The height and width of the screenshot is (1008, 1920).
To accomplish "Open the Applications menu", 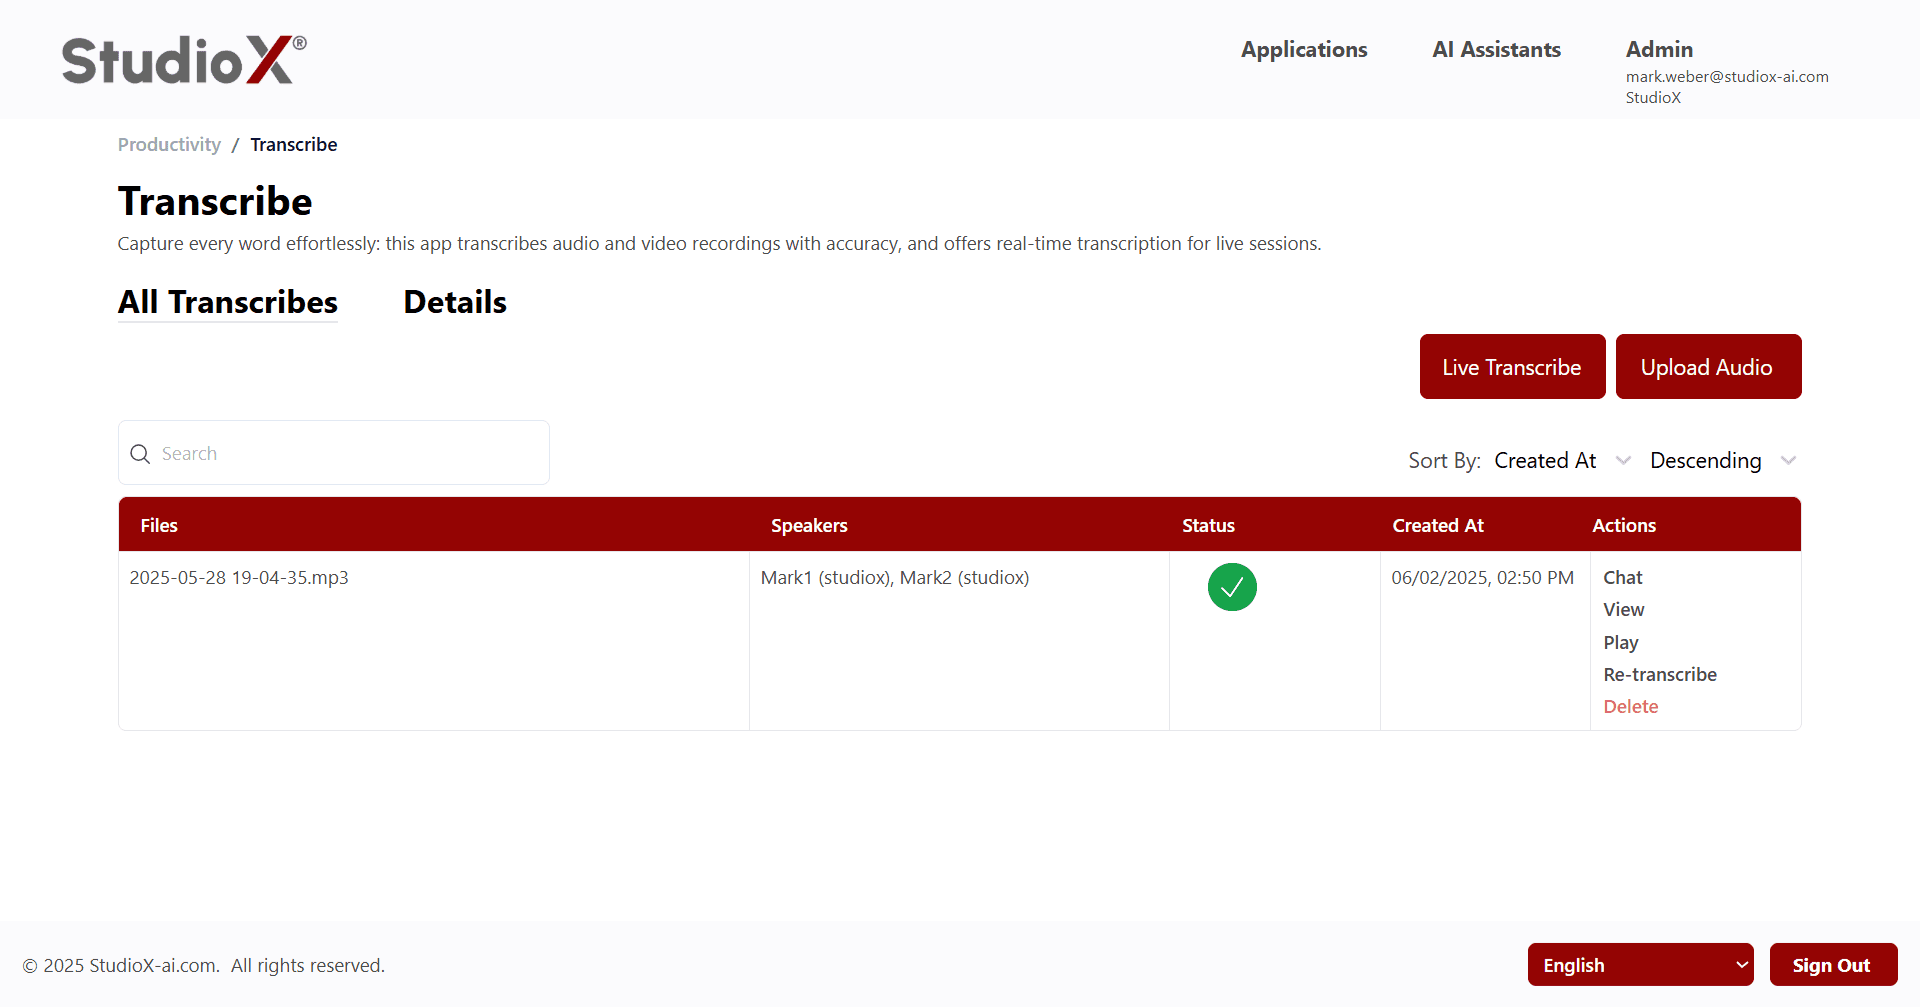I will point(1304,49).
